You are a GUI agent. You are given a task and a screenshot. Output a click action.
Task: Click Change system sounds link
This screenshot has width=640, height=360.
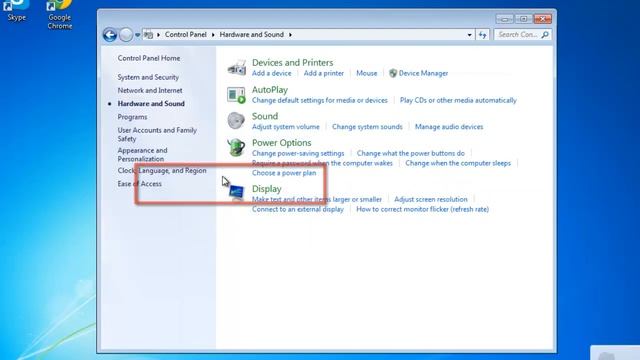[367, 127]
